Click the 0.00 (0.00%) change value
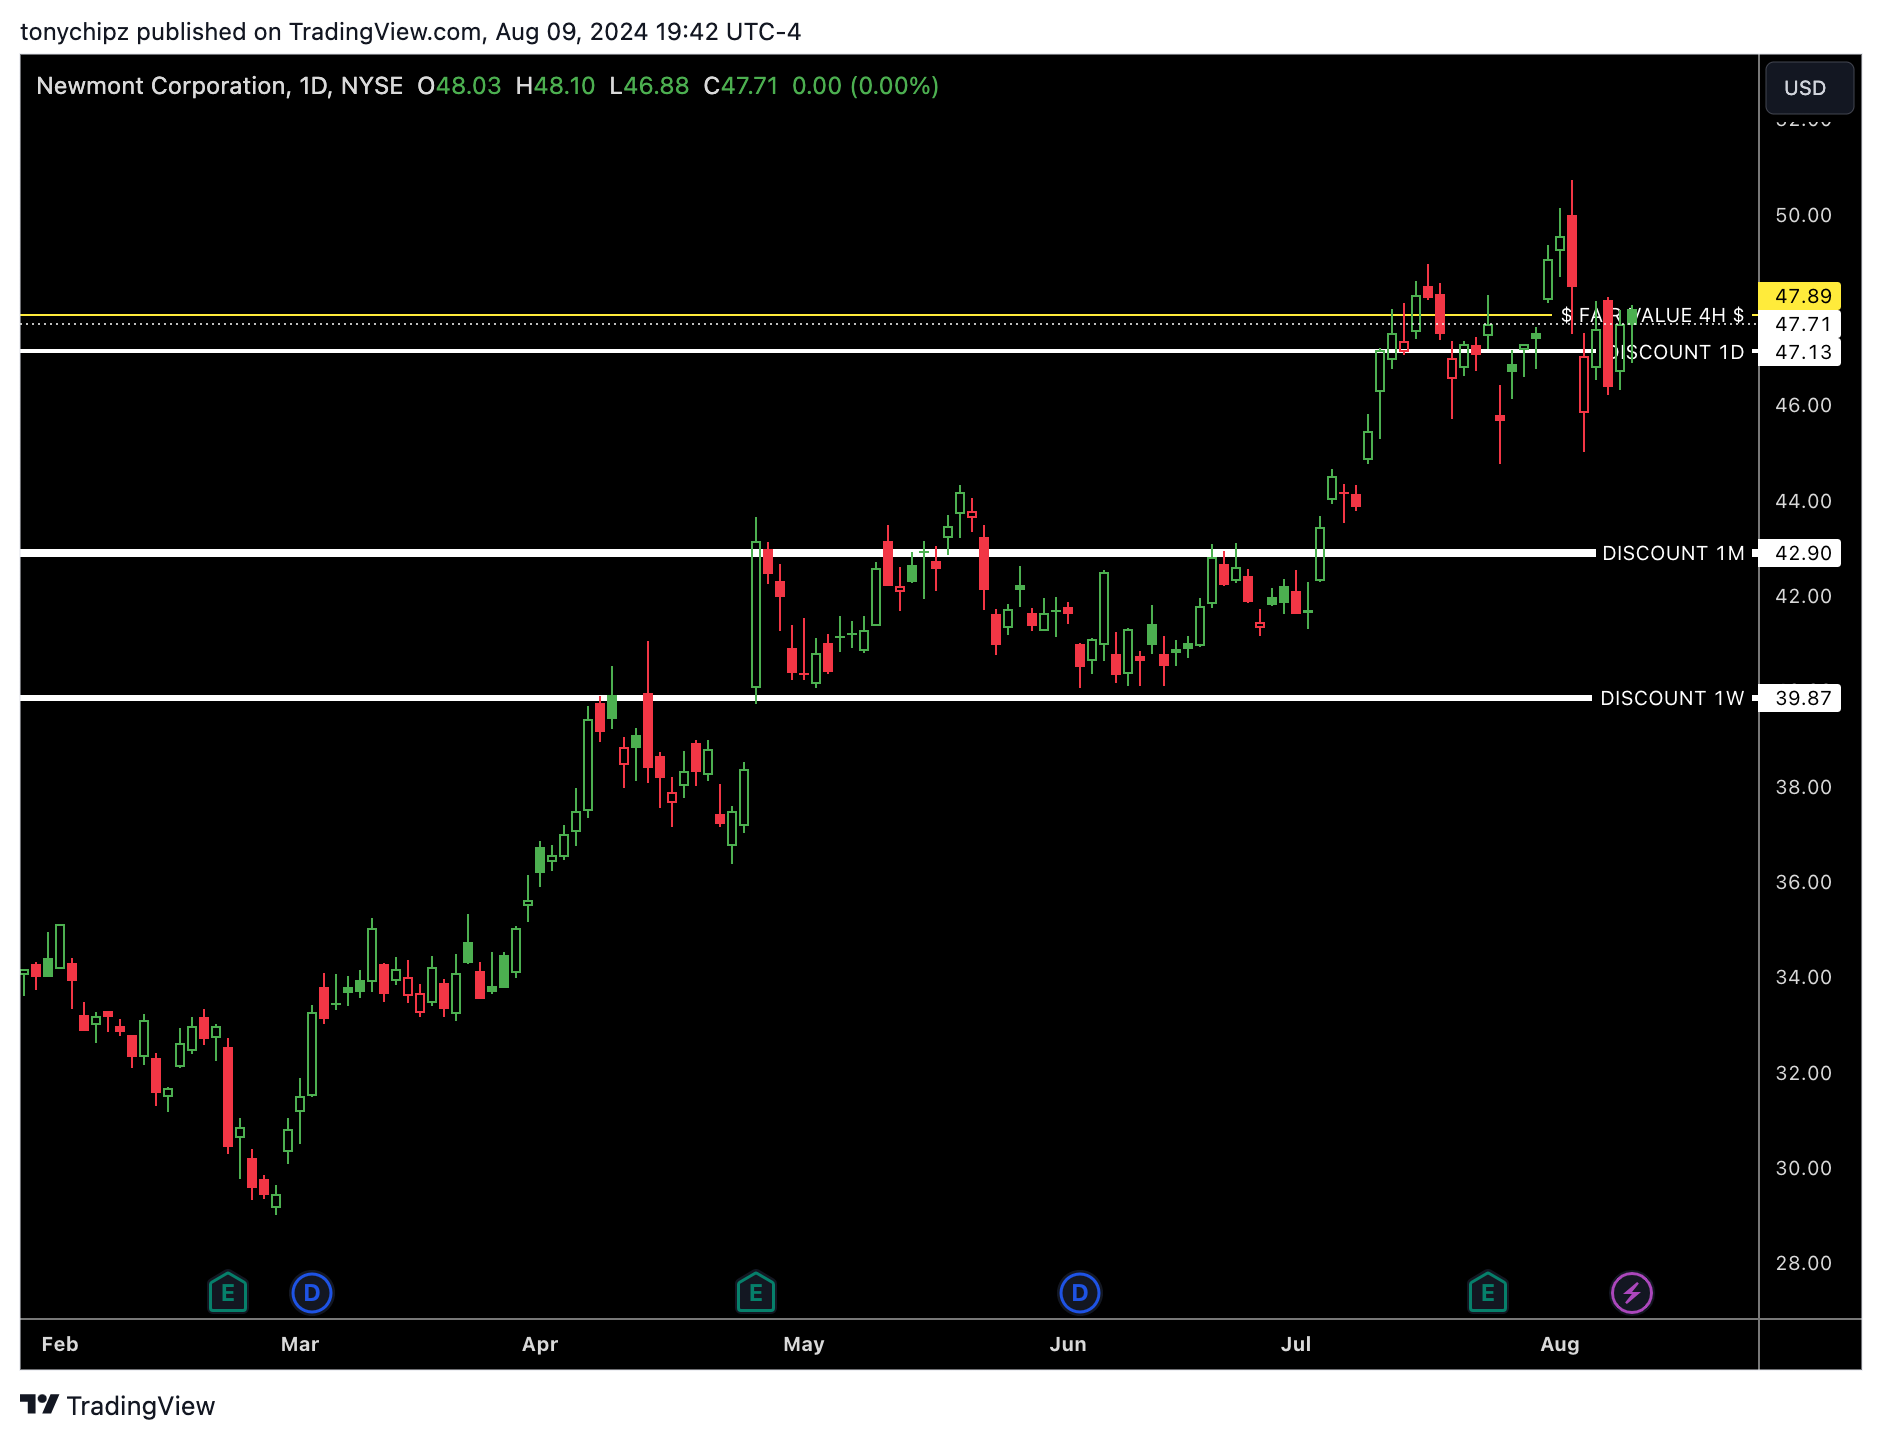 pos(865,86)
